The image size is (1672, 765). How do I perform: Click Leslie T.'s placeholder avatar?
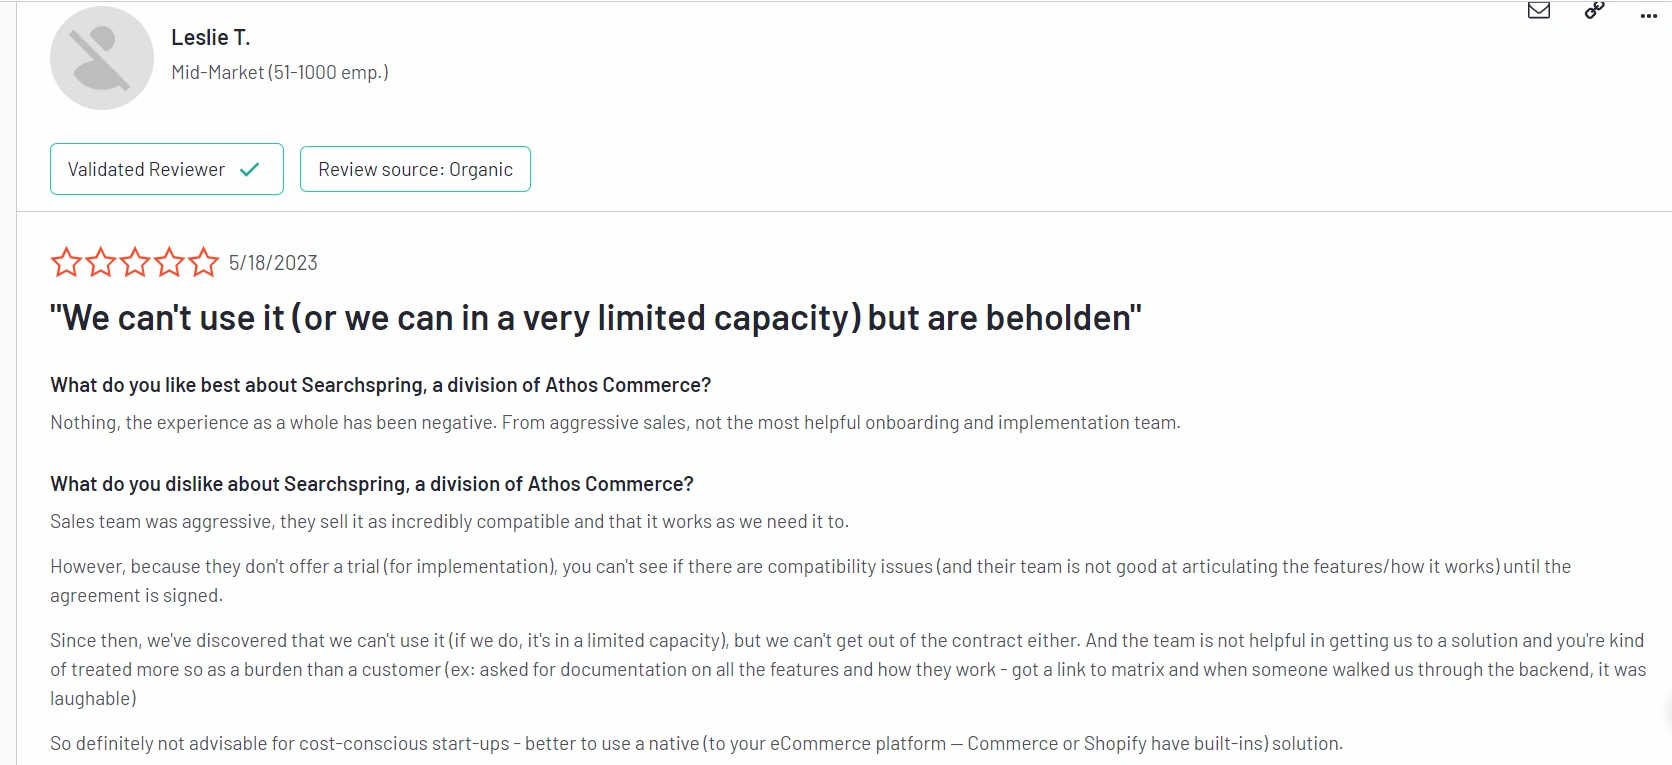[102, 58]
